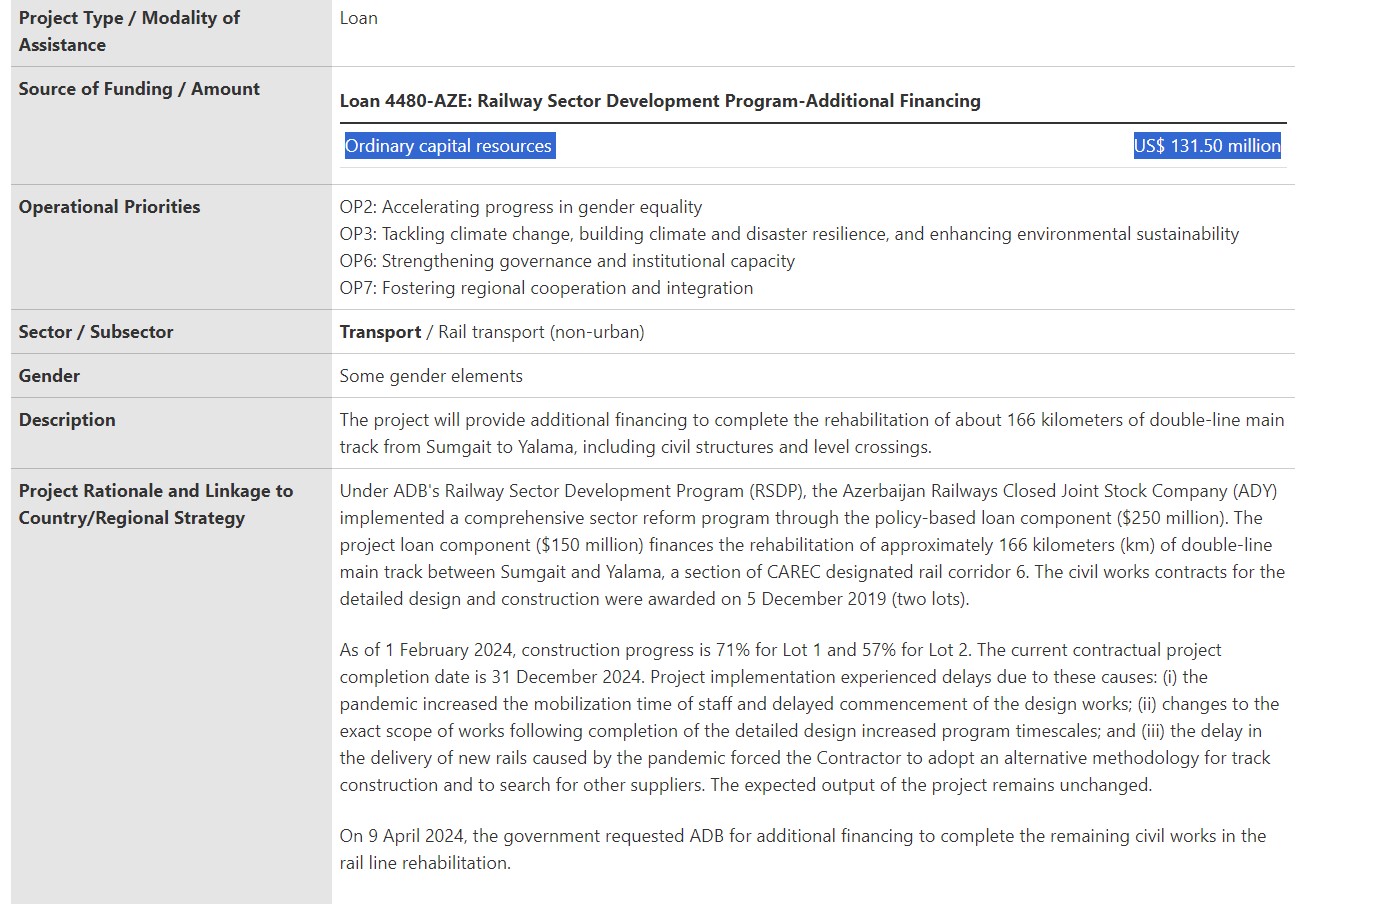Click the paragraph starting "On 9 April 2024"
This screenshot has width=1399, height=904.
(x=802, y=849)
